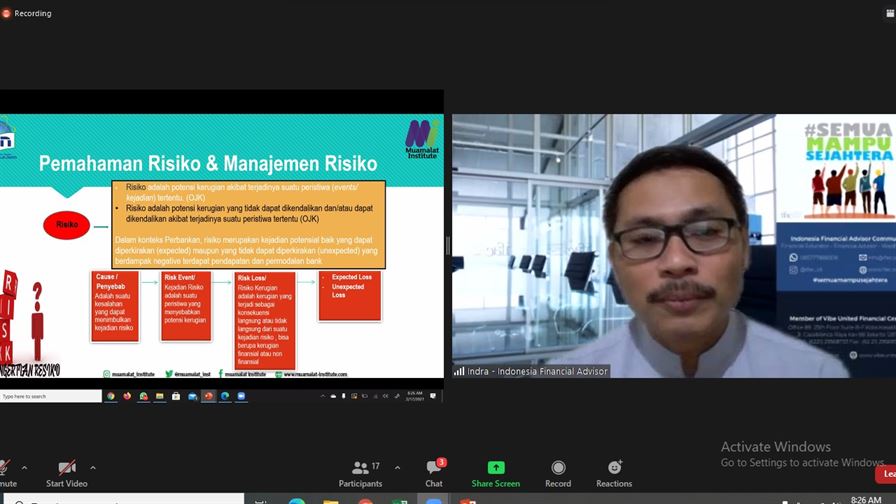Click the Recording indicator at top left
This screenshot has height=504, width=896.
27,13
